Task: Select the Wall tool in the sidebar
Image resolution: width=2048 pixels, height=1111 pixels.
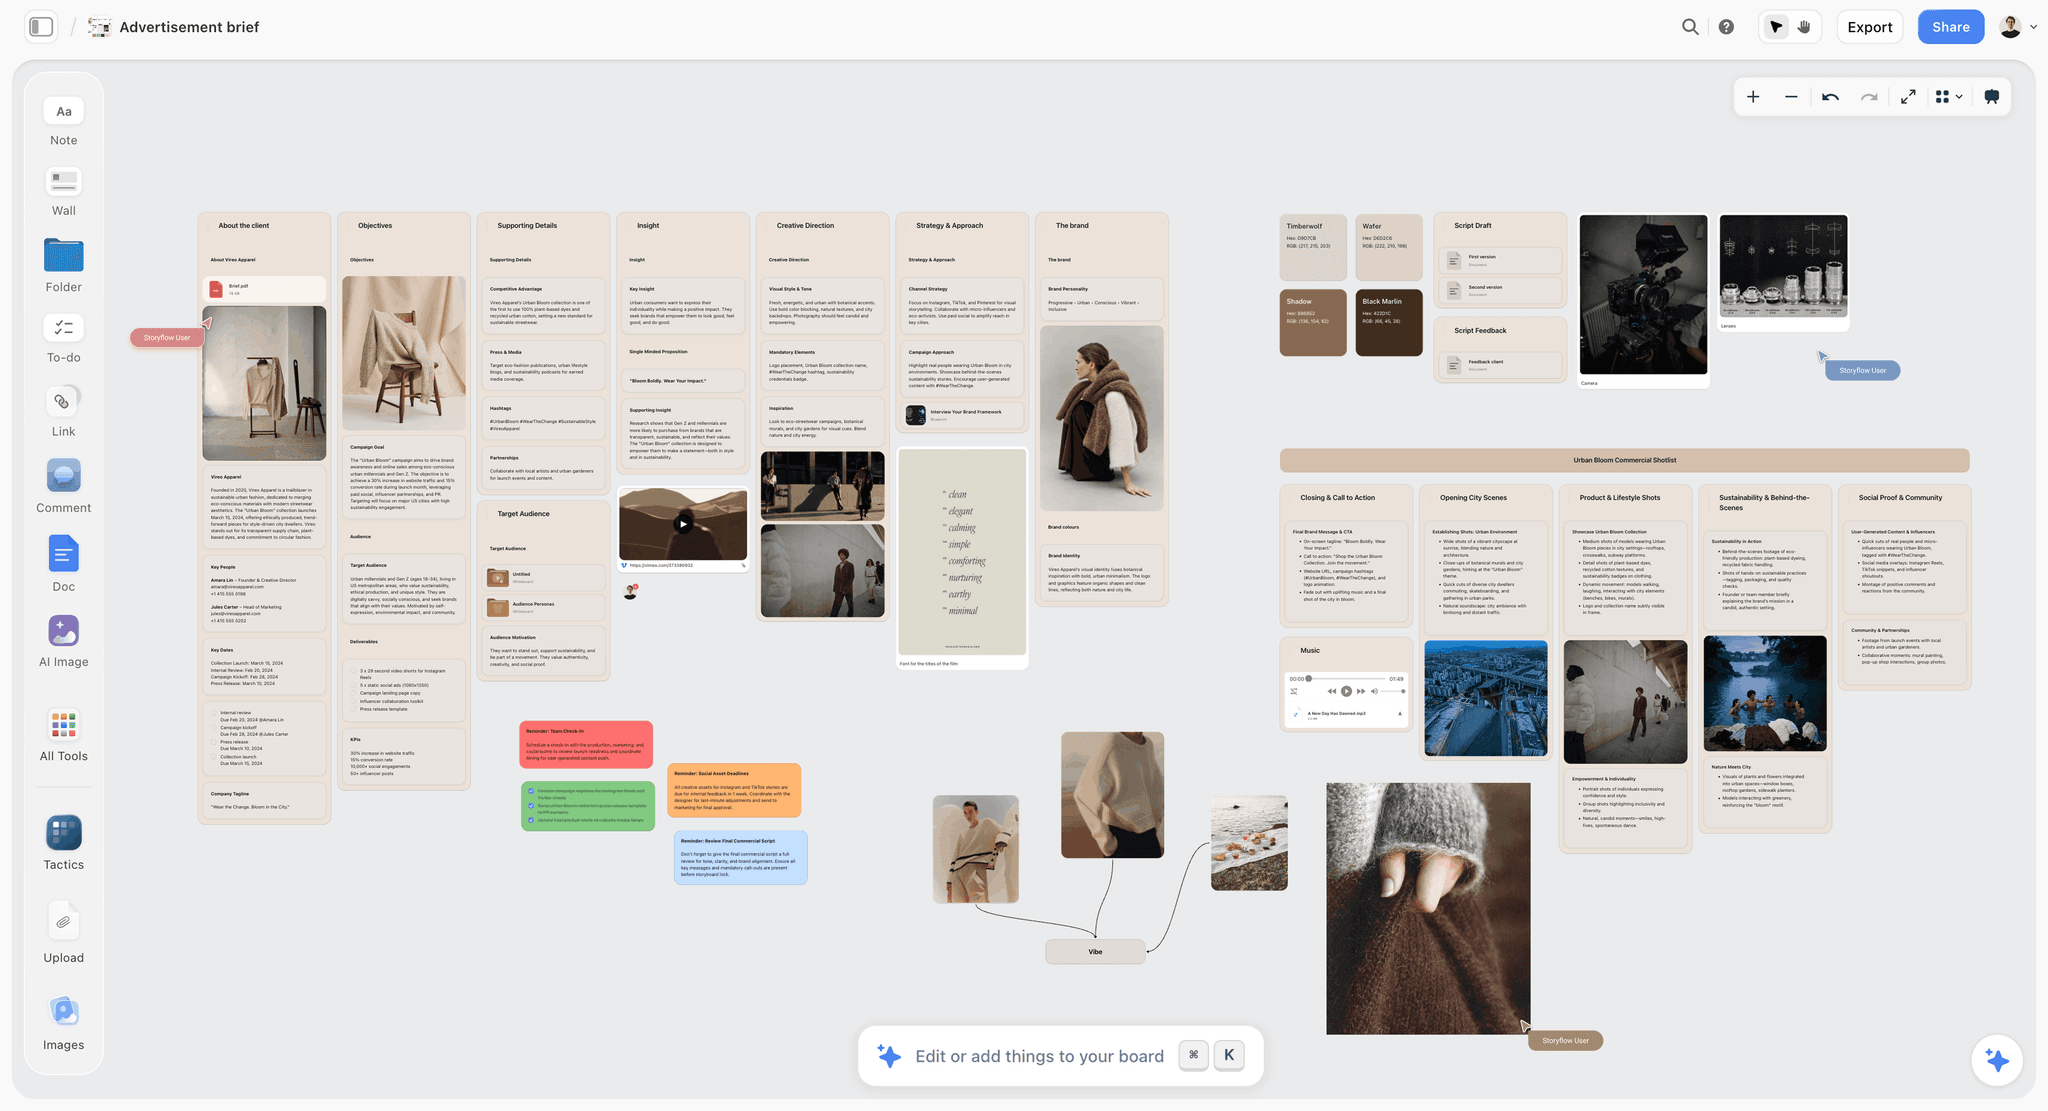Action: (63, 192)
